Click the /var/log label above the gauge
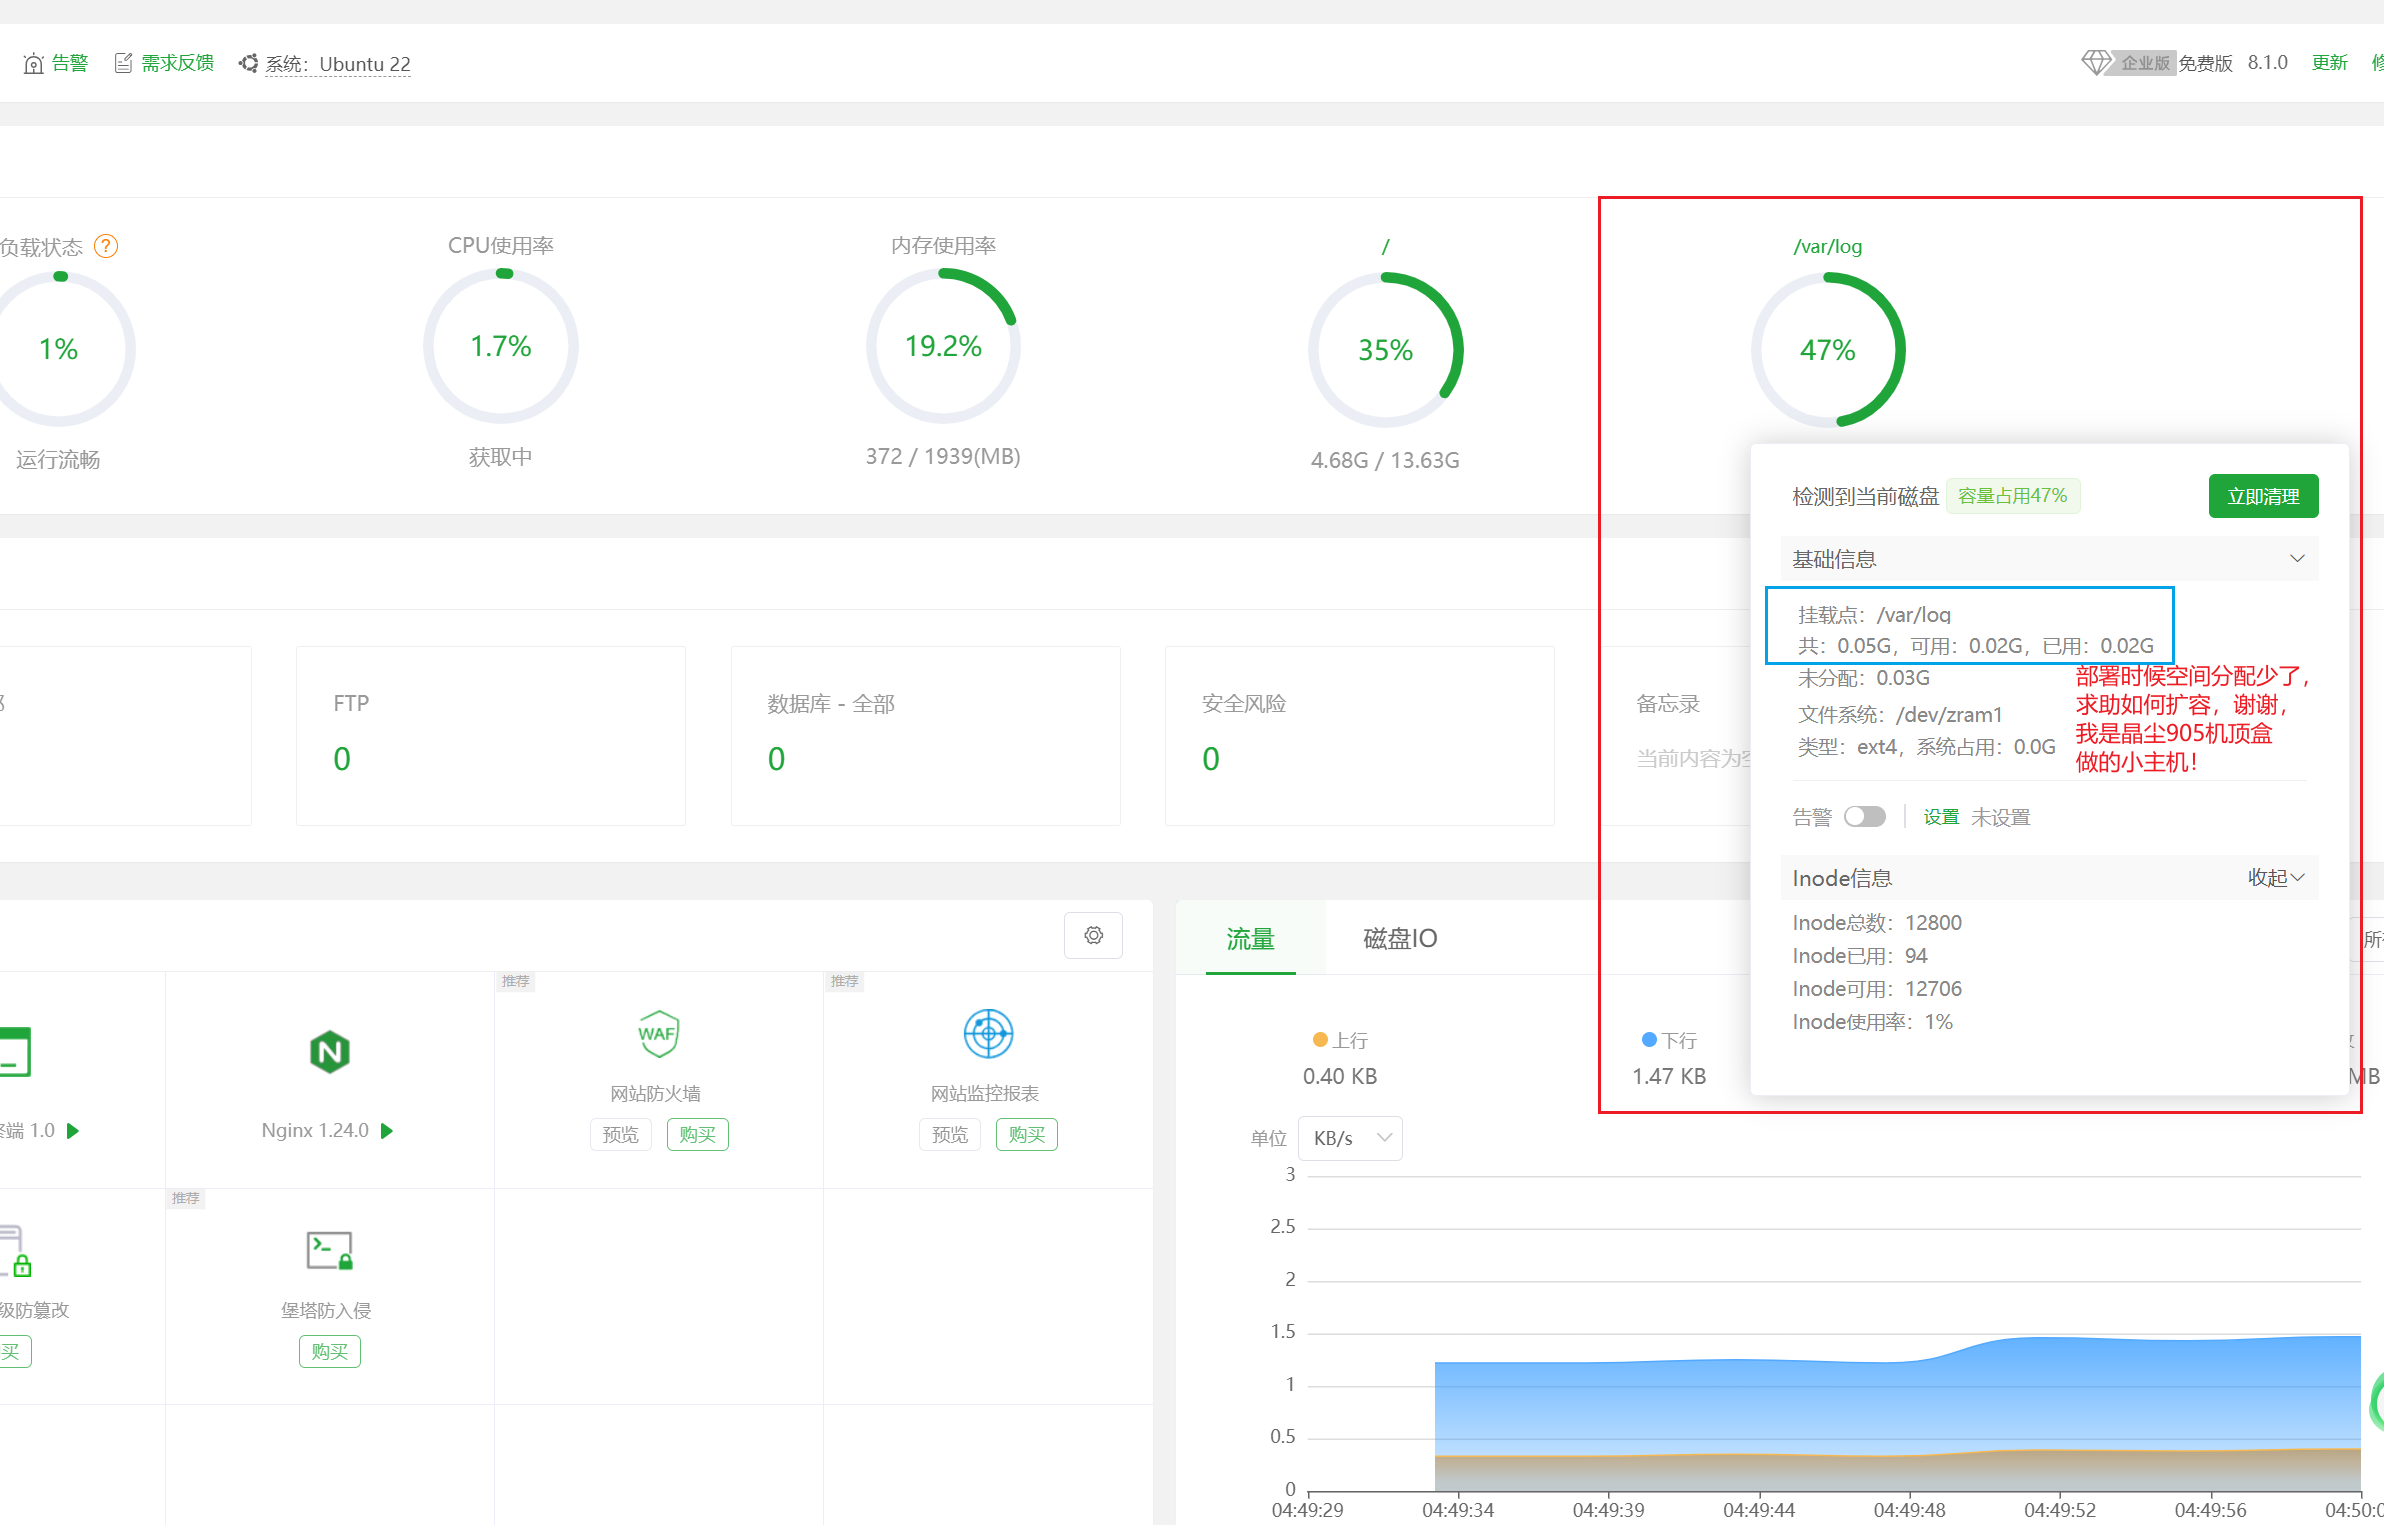The image size is (2384, 1525). (1828, 246)
